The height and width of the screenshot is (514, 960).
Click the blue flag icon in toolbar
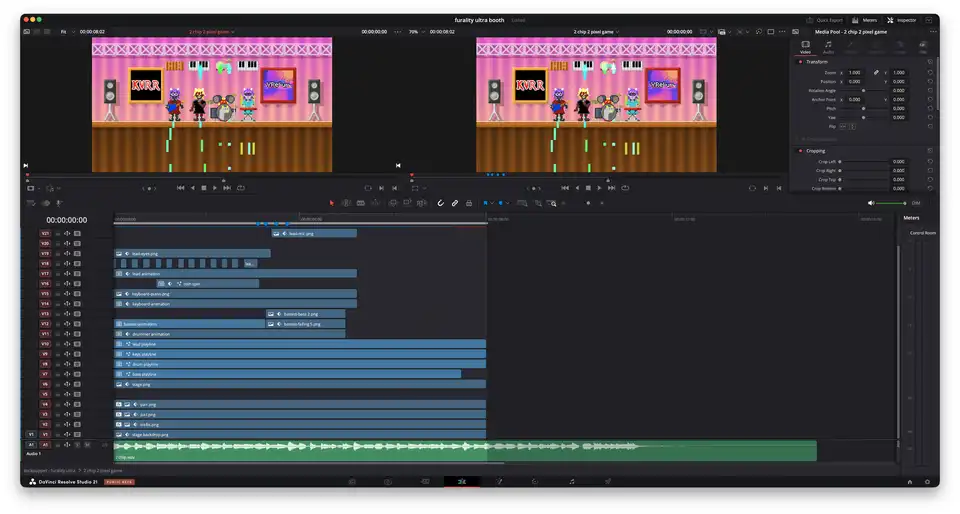click(486, 203)
